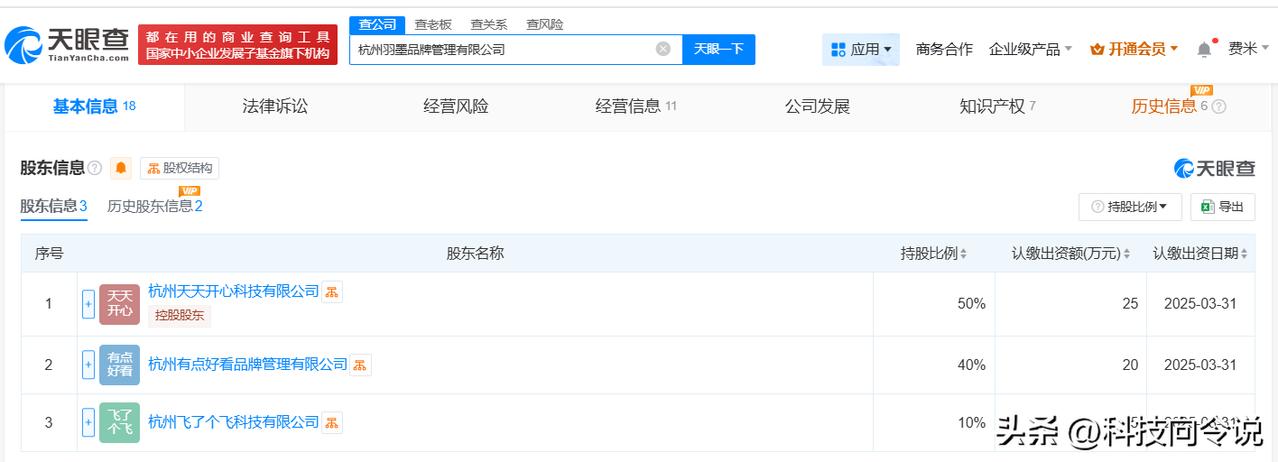Click the orange shareholder alert bell
This screenshot has width=1278, height=462.
click(x=121, y=168)
